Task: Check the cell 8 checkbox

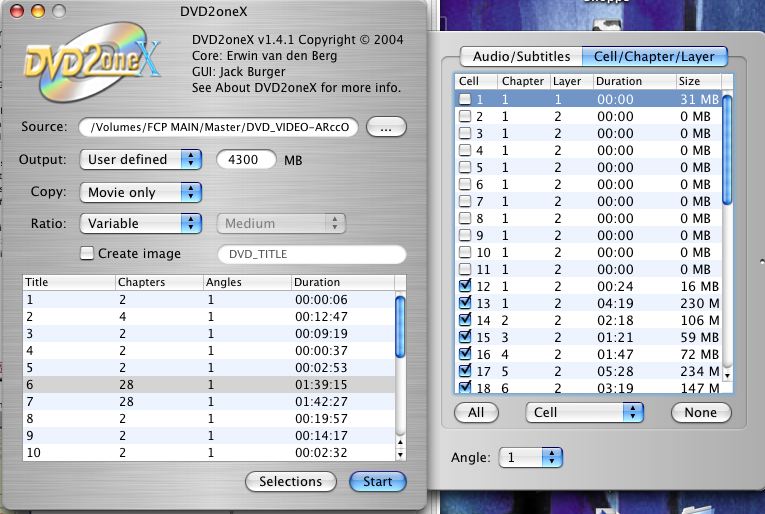Action: [465, 218]
